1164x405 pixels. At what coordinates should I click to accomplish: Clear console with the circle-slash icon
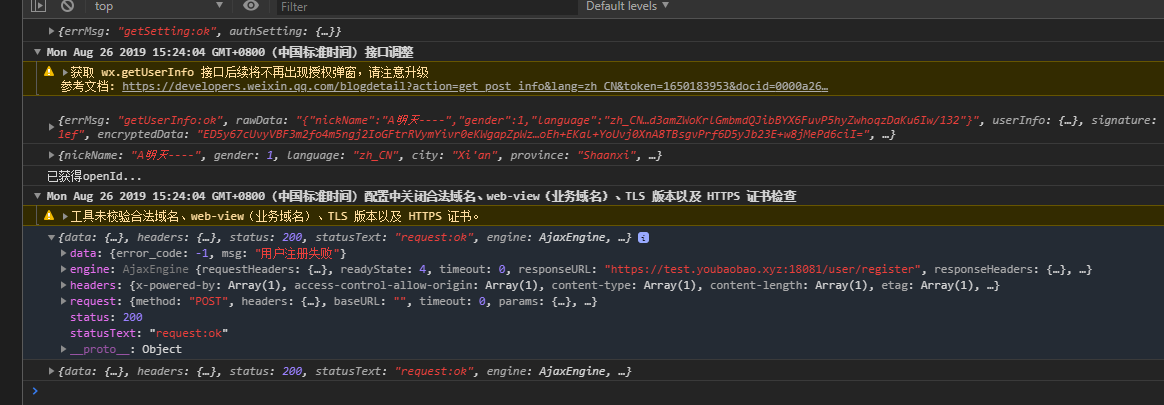tap(68, 6)
